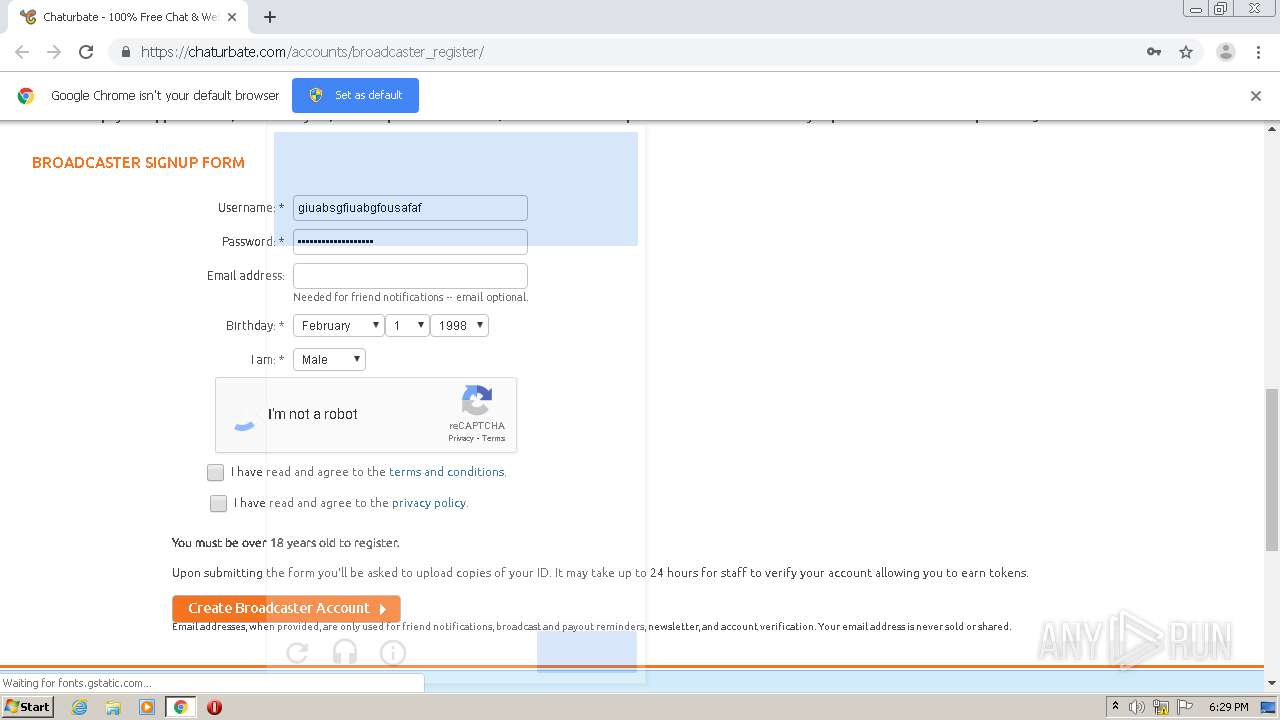The image size is (1280, 720).
Task: Dismiss the default browser notification bar
Action: coord(1256,96)
